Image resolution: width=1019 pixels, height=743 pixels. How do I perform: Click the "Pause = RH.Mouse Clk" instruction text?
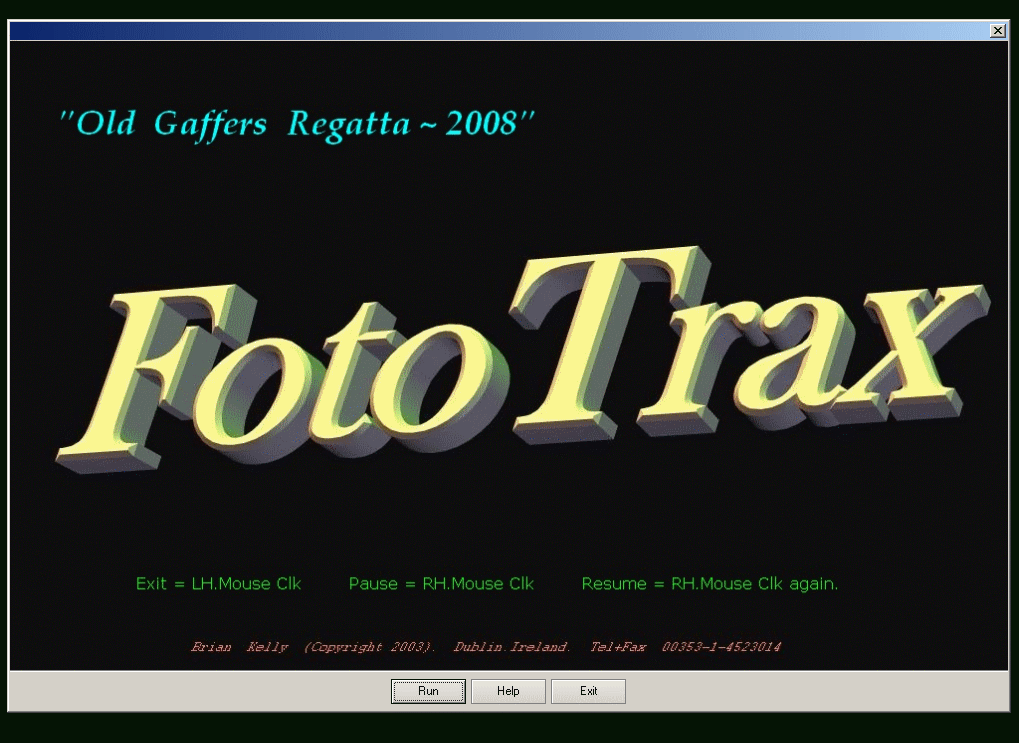click(x=441, y=584)
